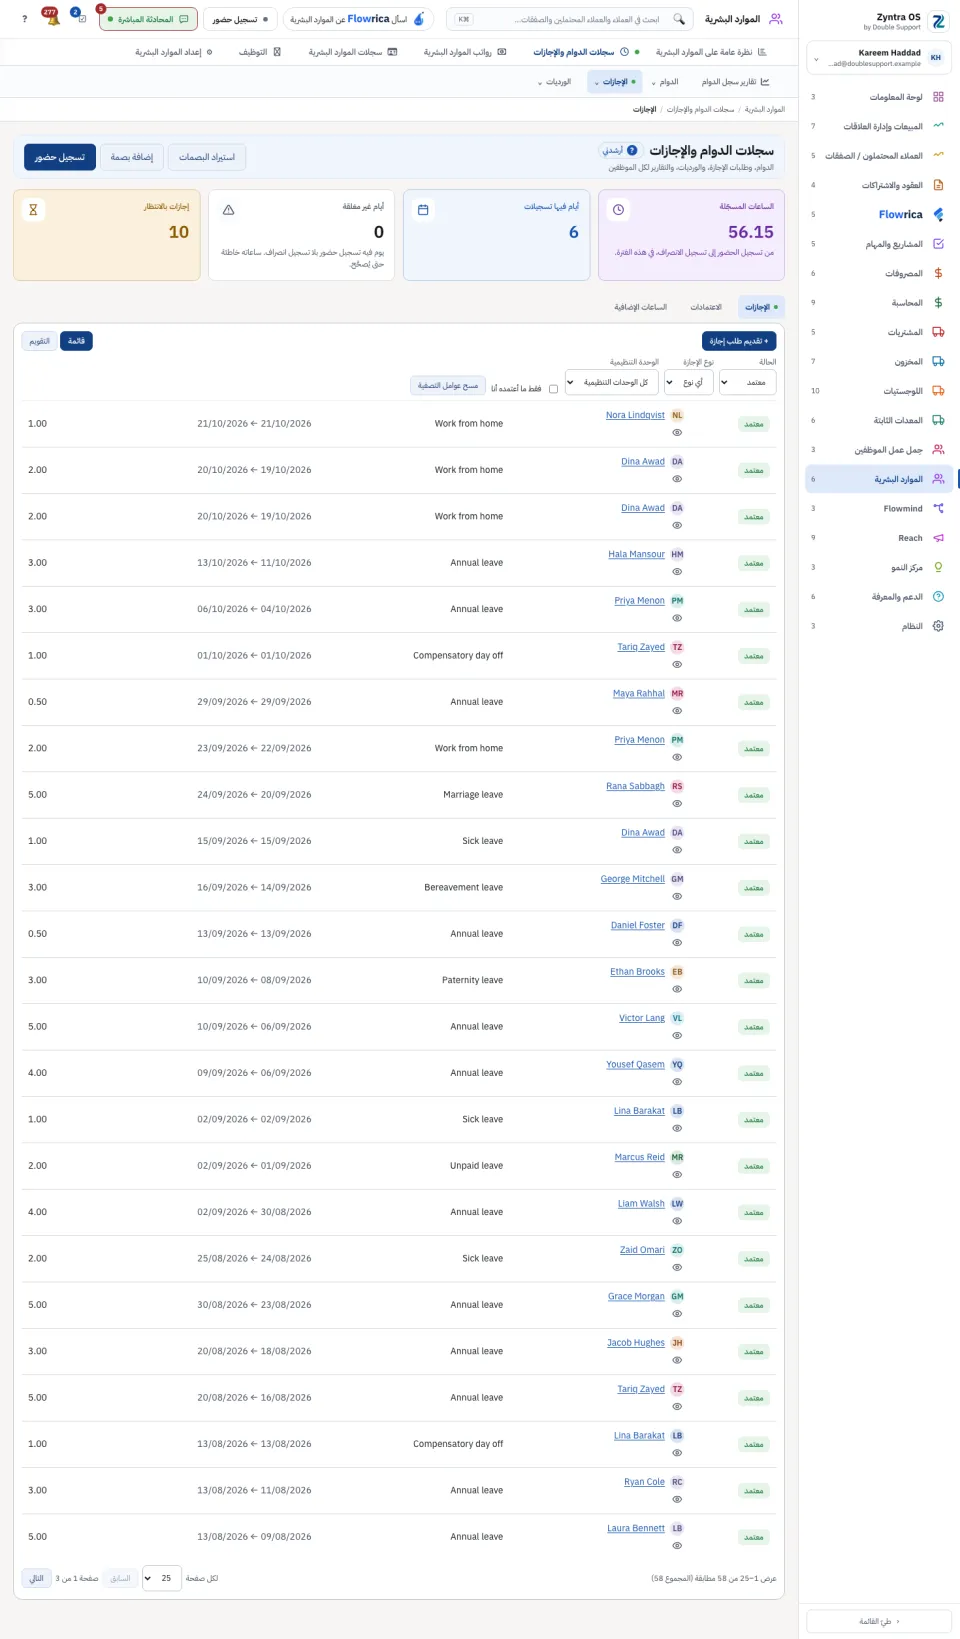Click the warning triangle icon on unclosed-days card
The height and width of the screenshot is (1639, 960).
point(228,210)
